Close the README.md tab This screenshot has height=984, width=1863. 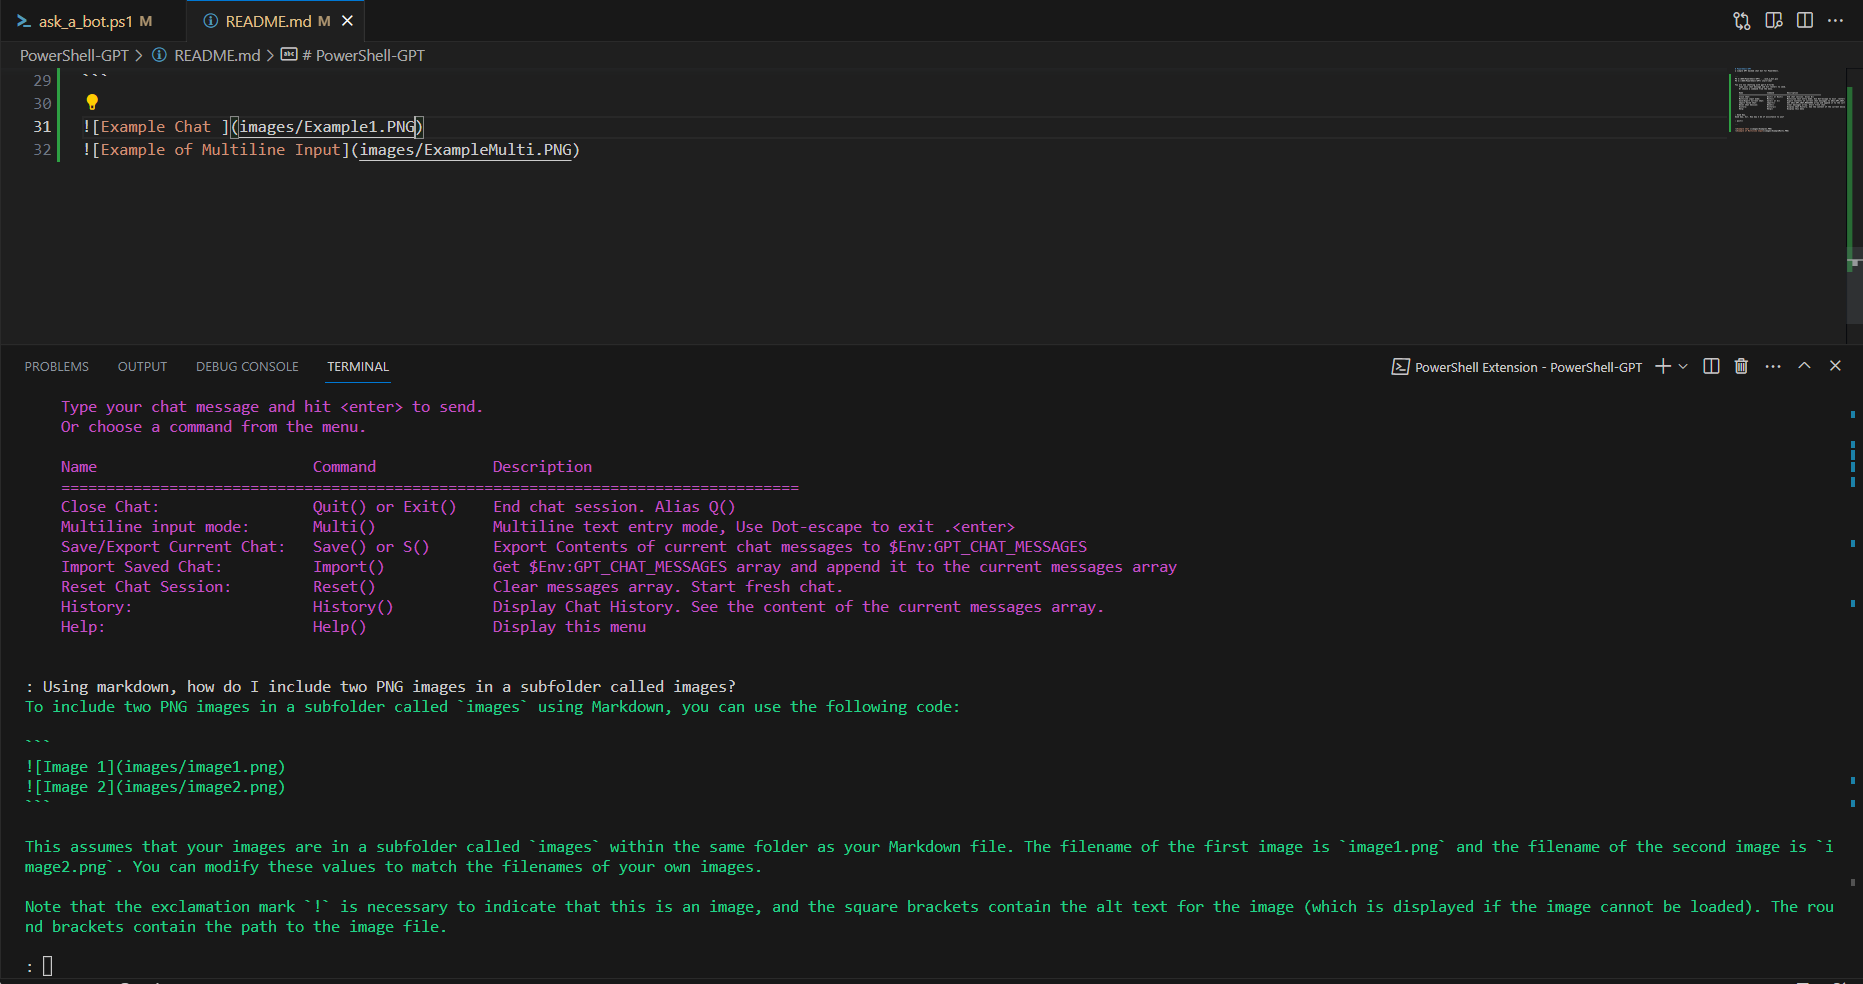(347, 21)
